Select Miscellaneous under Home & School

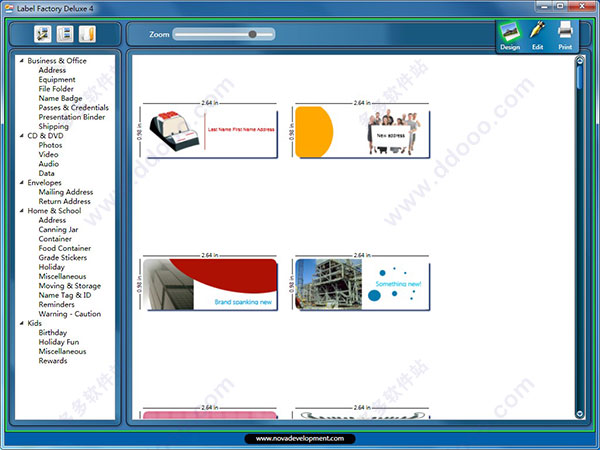coord(62,276)
